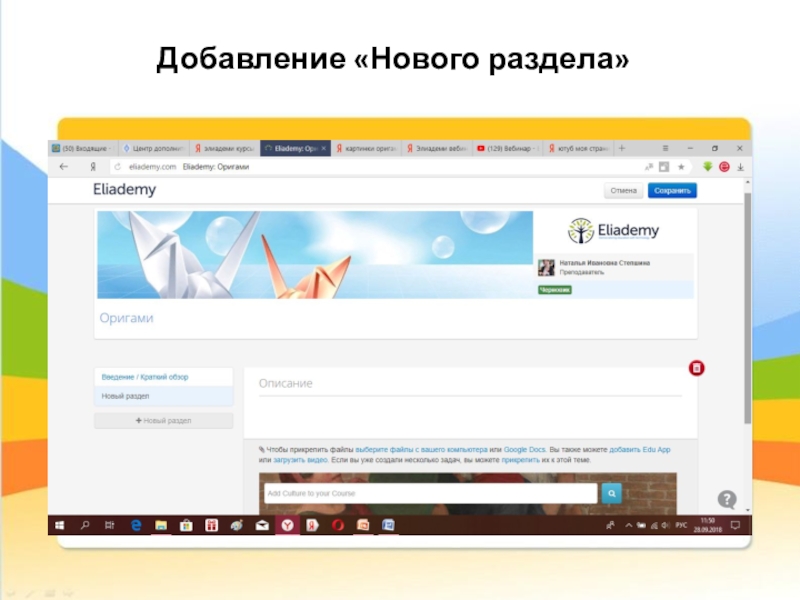Click the browser back arrow
The height and width of the screenshot is (600, 800).
pos(64,167)
